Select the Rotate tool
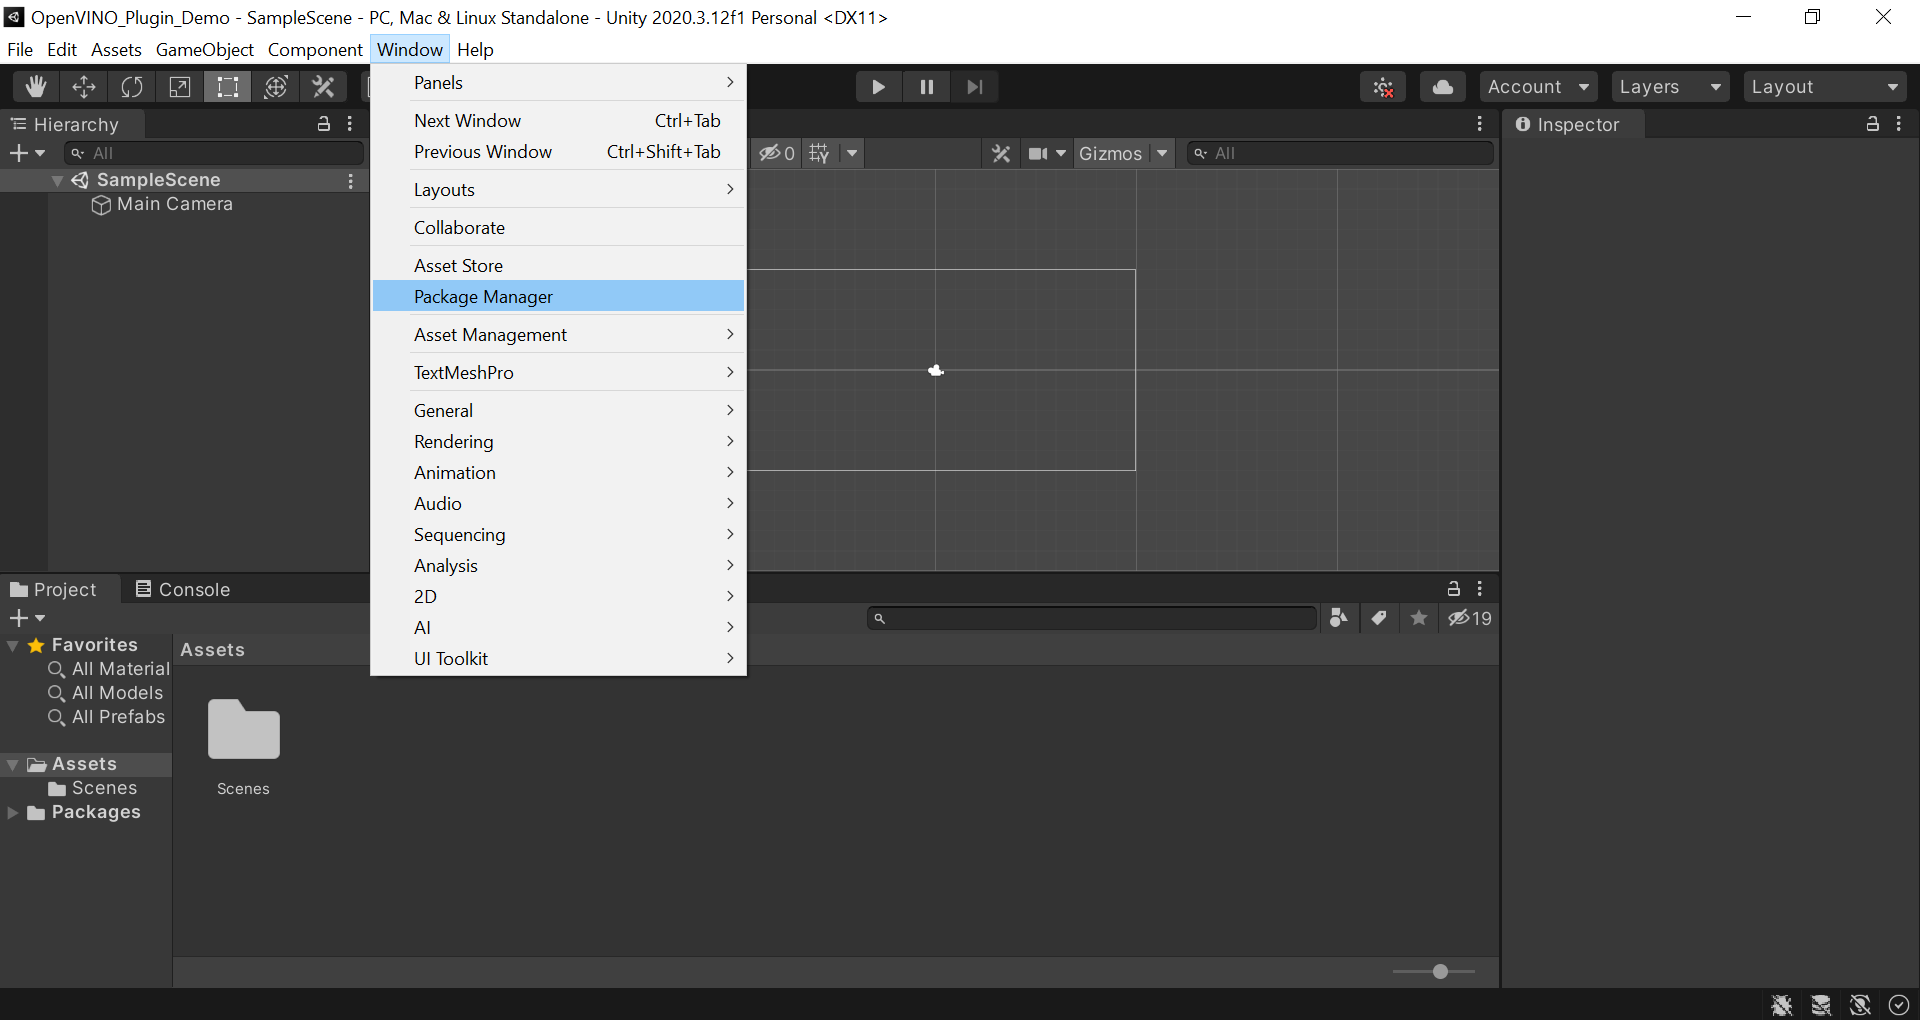The width and height of the screenshot is (1920, 1020). 132,87
